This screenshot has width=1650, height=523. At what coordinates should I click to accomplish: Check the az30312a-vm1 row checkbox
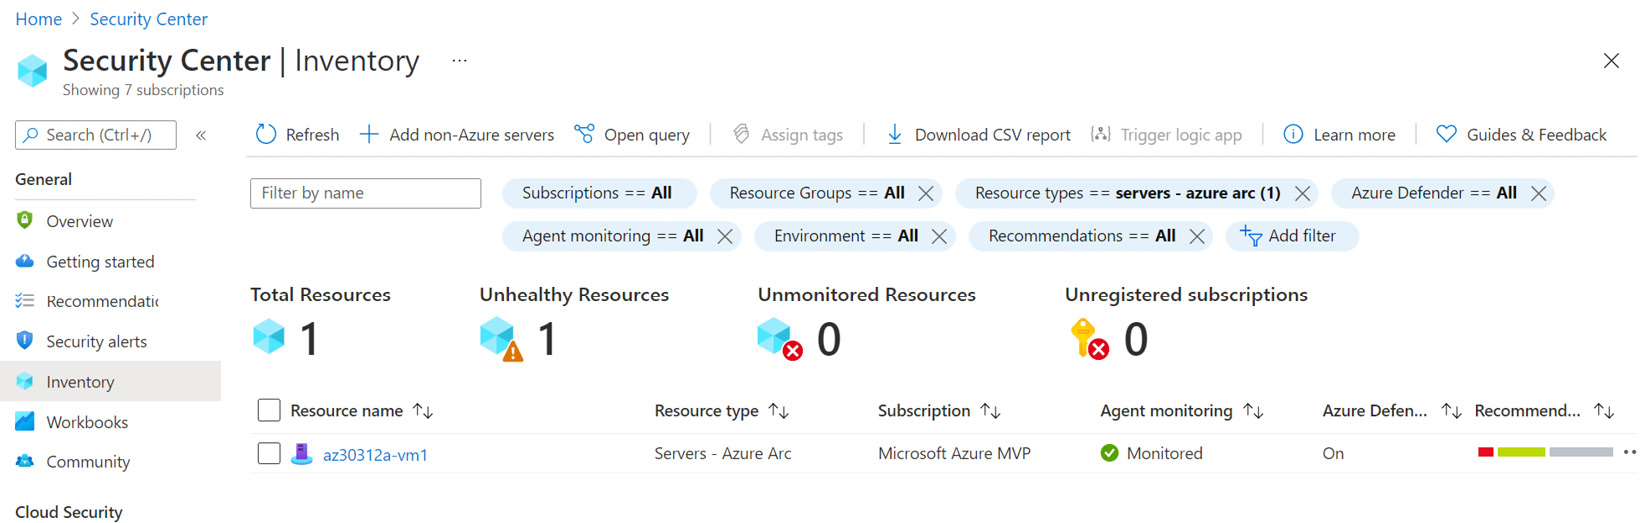[x=269, y=453]
